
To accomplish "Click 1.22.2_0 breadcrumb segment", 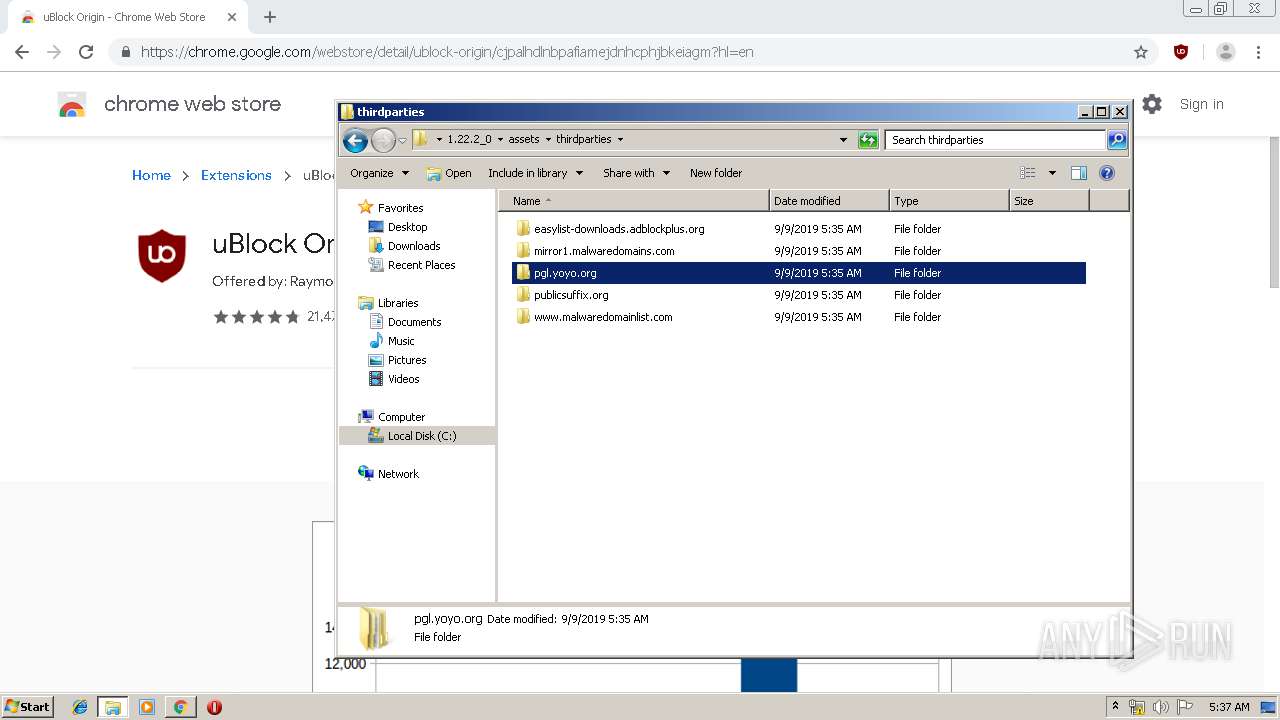I will [469, 140].
